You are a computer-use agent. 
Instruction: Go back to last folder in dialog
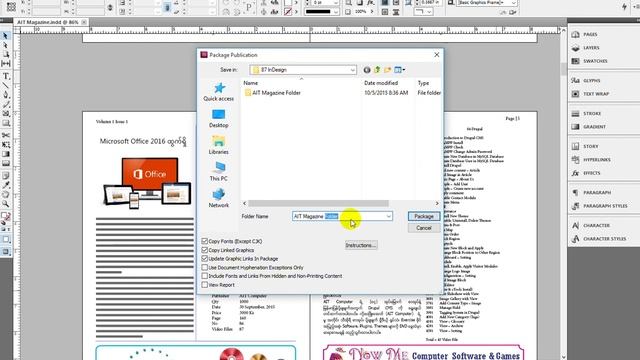point(367,70)
